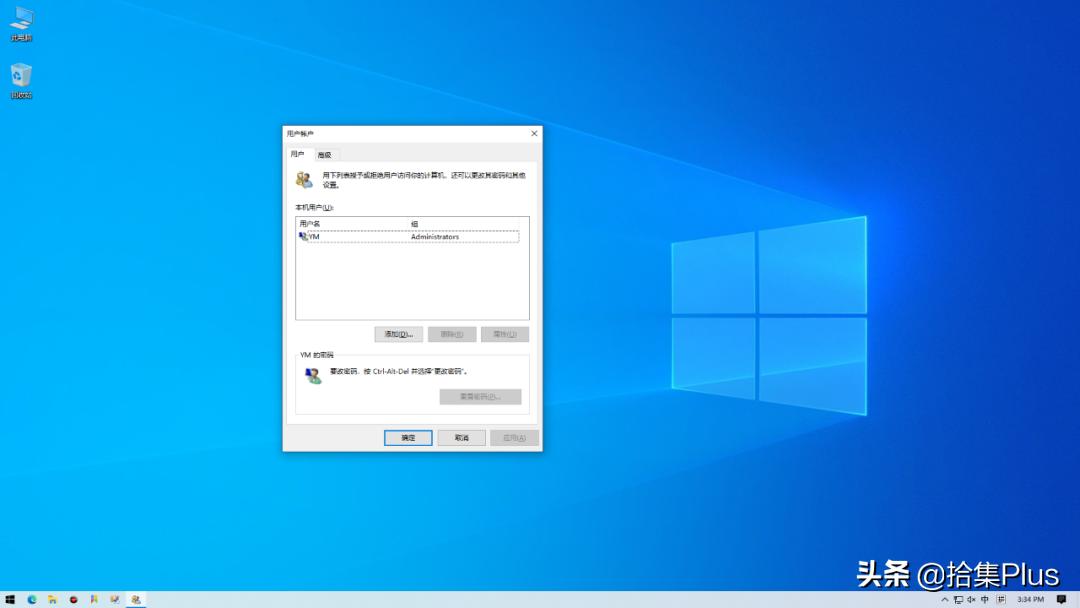Click the 添加 (Add) button
Image resolution: width=1080 pixels, height=608 pixels.
(398, 333)
